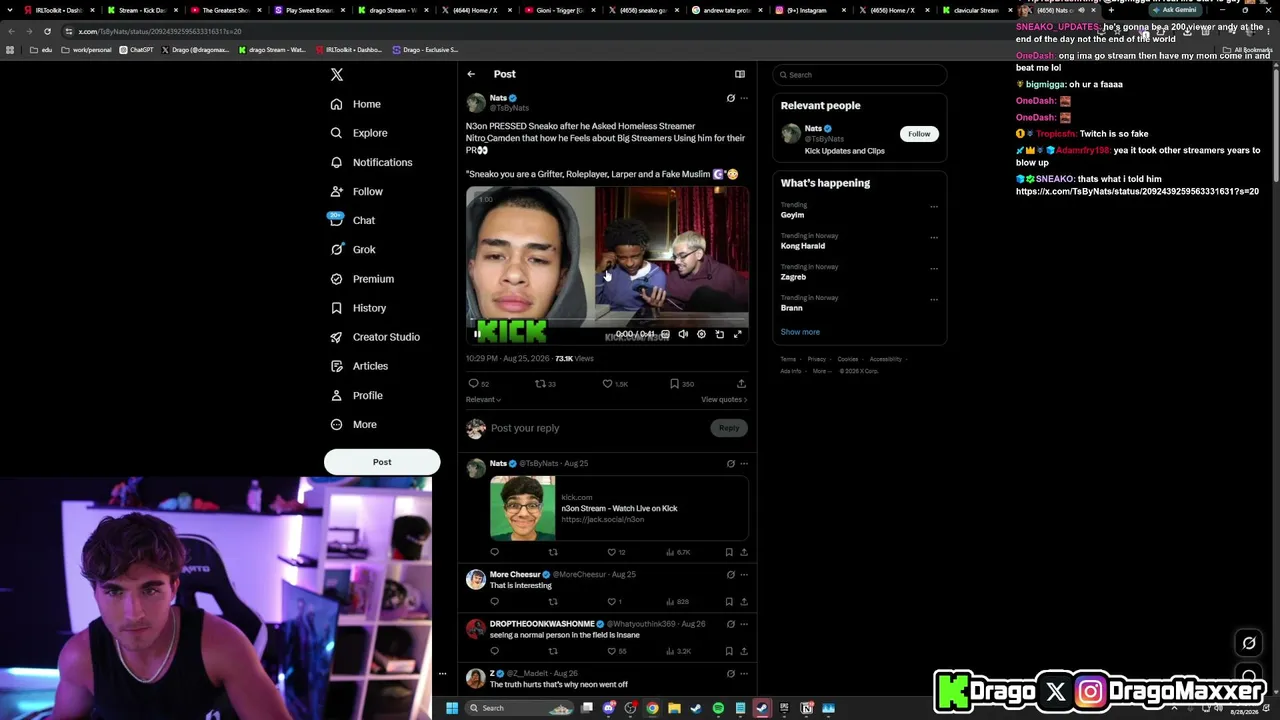
Task: Open more options on Nats main post
Action: point(744,98)
